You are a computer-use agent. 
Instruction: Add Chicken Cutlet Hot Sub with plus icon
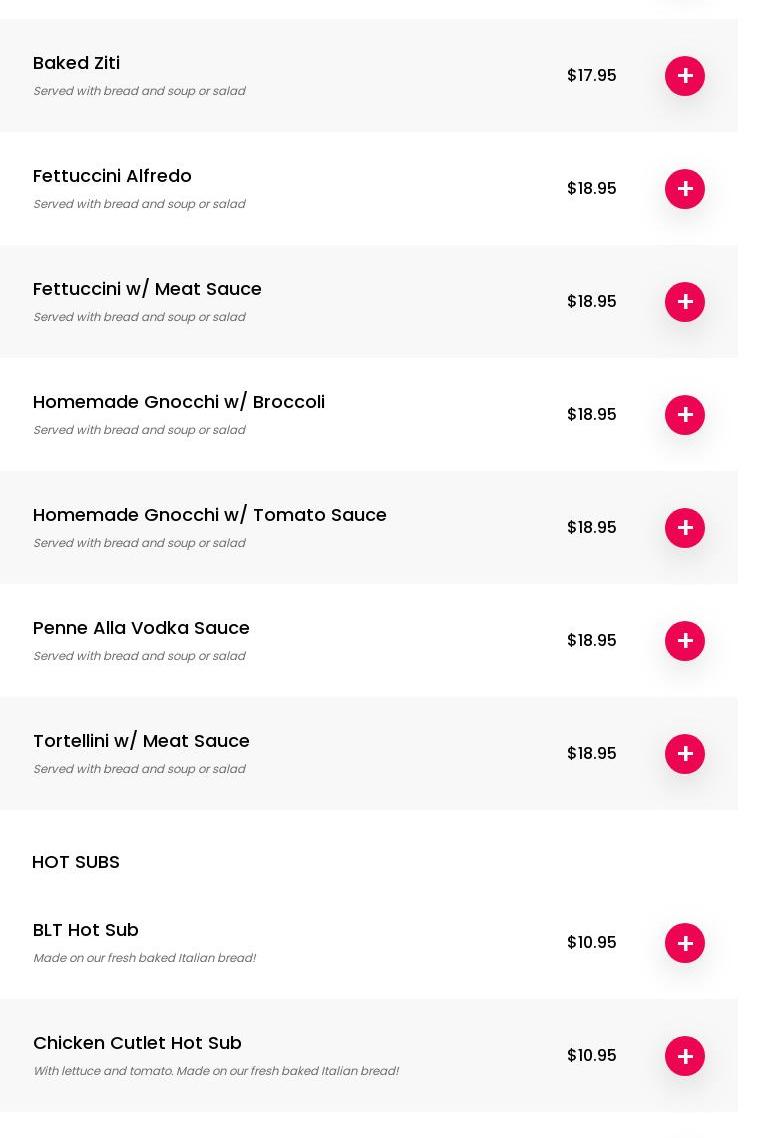click(x=685, y=1056)
